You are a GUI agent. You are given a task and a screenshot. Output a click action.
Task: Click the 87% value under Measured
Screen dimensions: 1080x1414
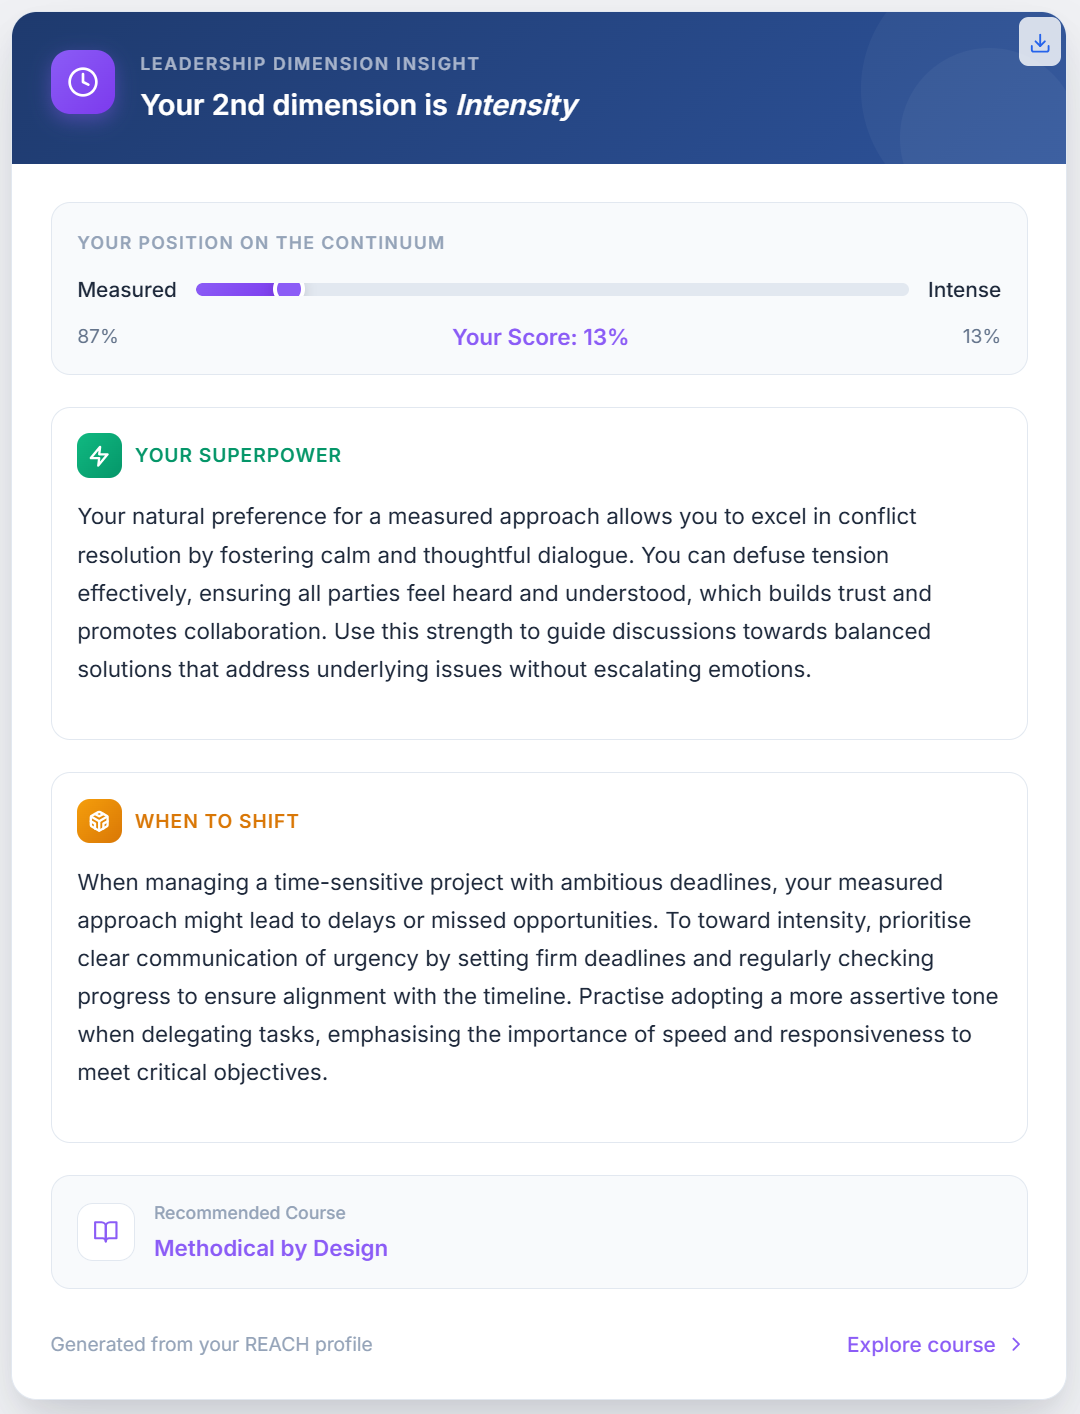coord(97,336)
